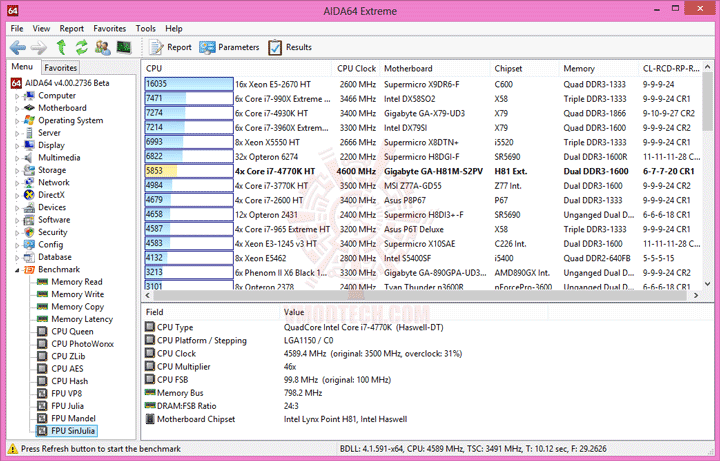Expand the Display tree node
Viewport: 720px width, 461px height.
[x=17, y=146]
